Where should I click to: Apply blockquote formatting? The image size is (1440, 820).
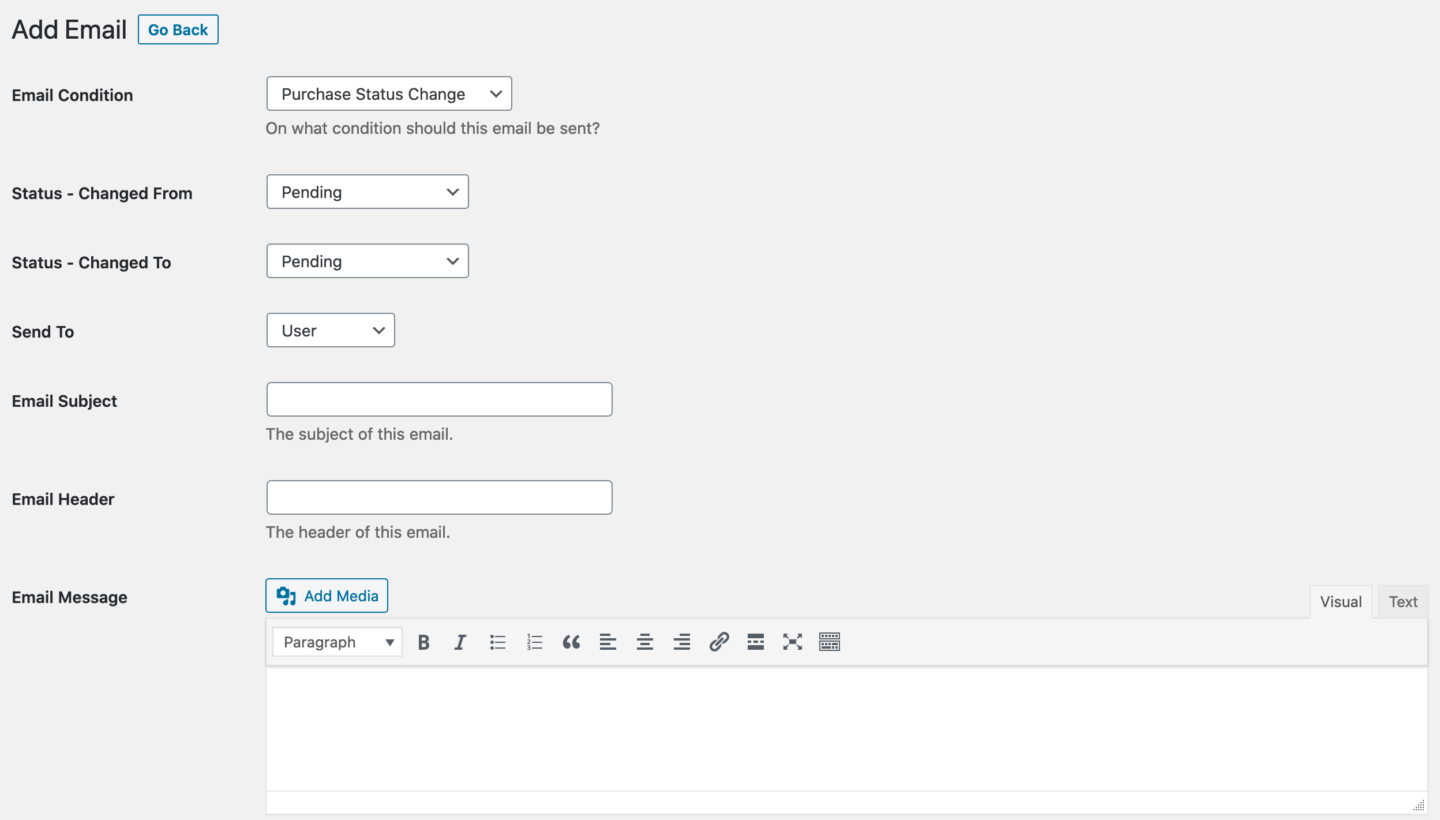click(571, 641)
